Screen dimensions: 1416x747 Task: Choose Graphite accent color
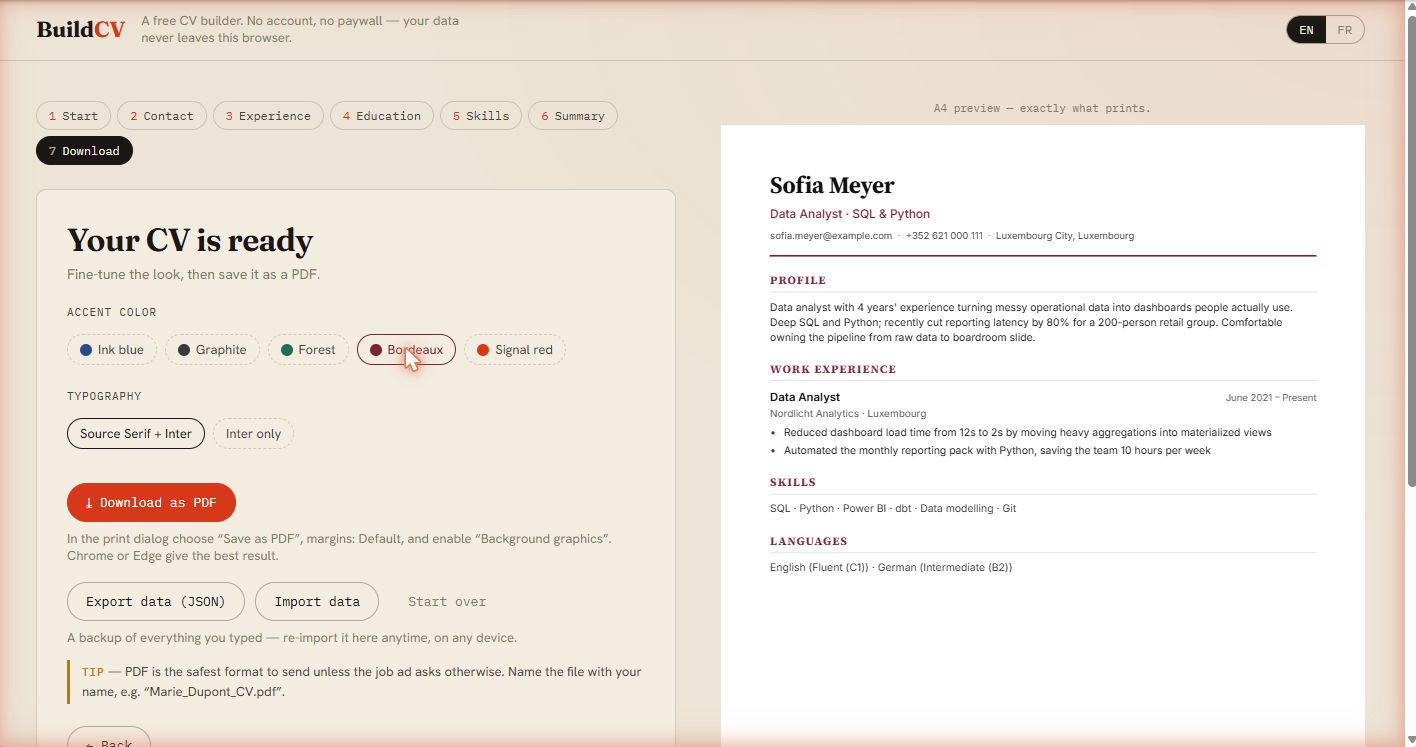coord(212,350)
